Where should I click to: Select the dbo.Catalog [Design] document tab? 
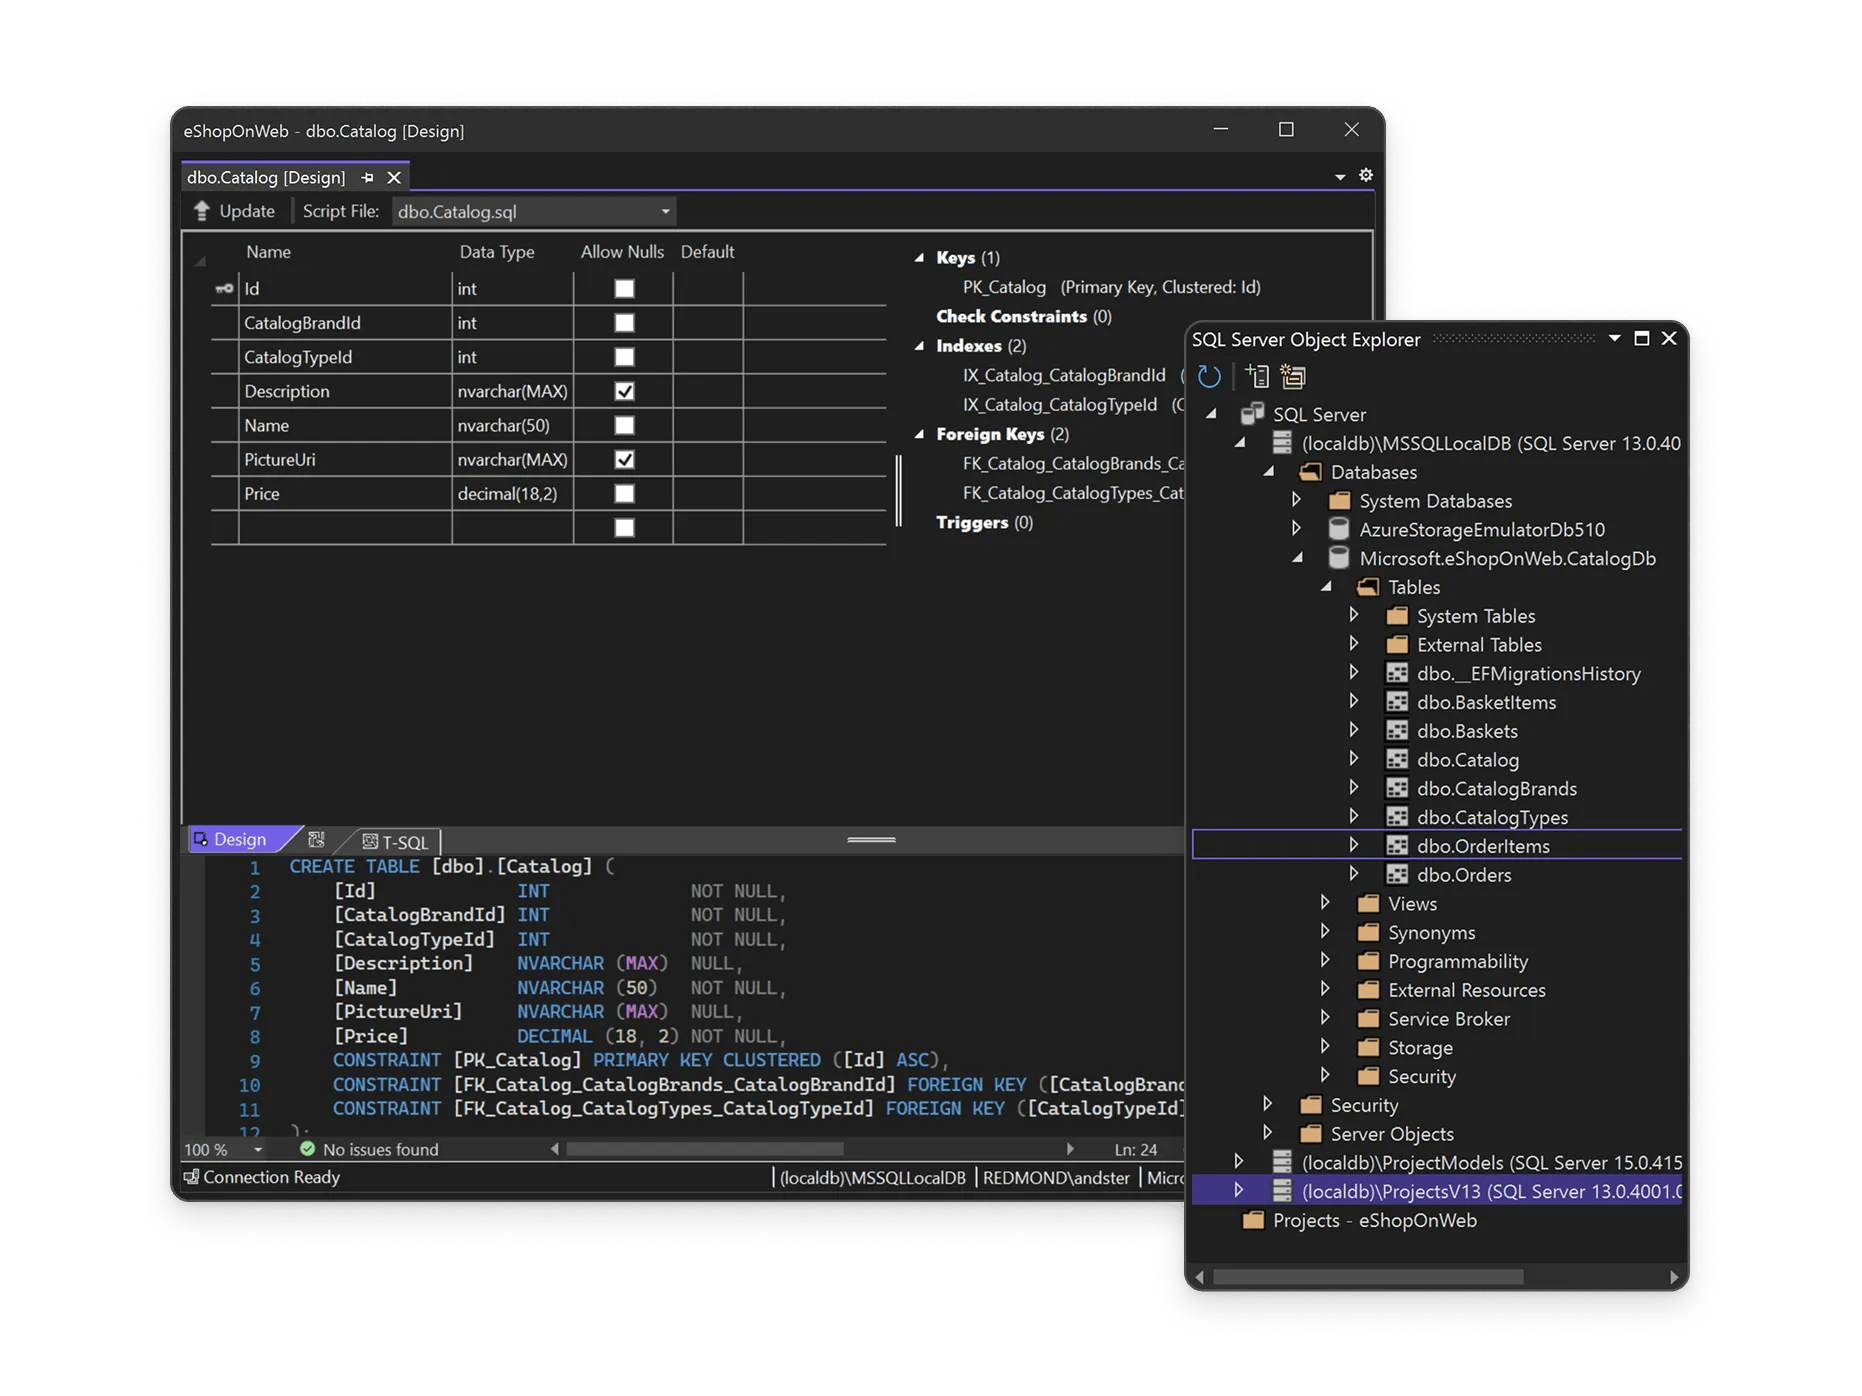[266, 178]
